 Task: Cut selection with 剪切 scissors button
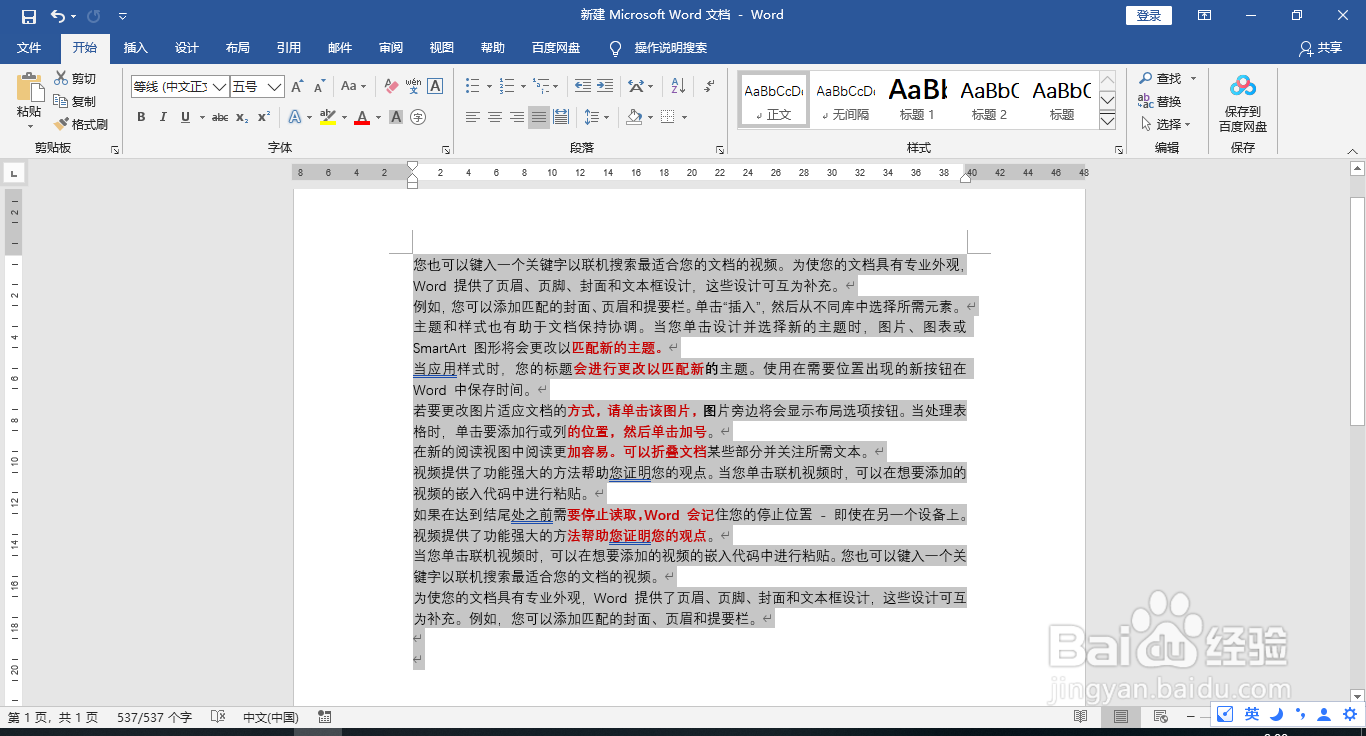pos(75,79)
